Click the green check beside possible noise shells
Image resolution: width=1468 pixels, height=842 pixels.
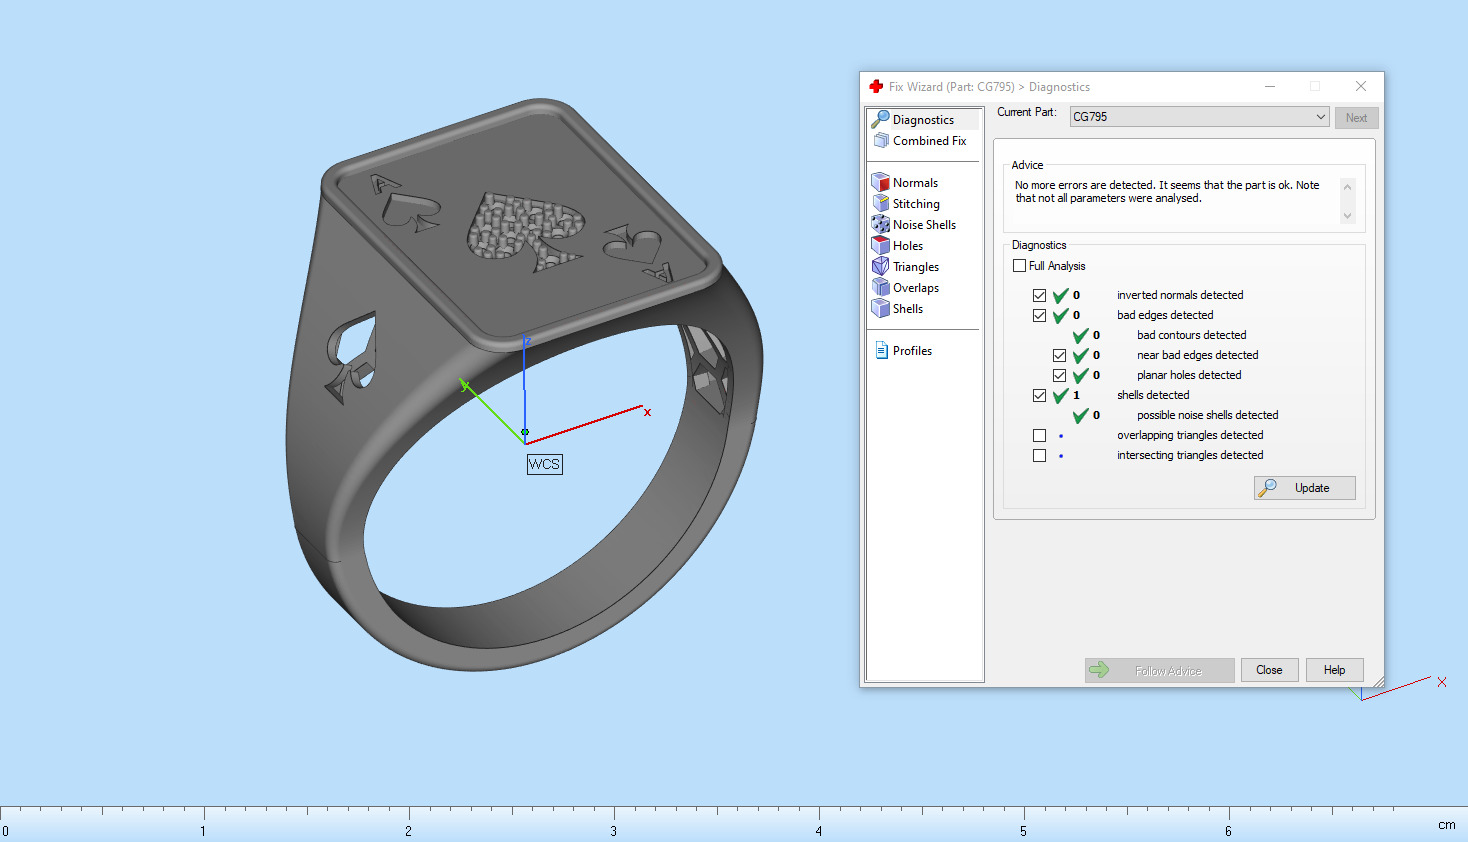point(1080,415)
